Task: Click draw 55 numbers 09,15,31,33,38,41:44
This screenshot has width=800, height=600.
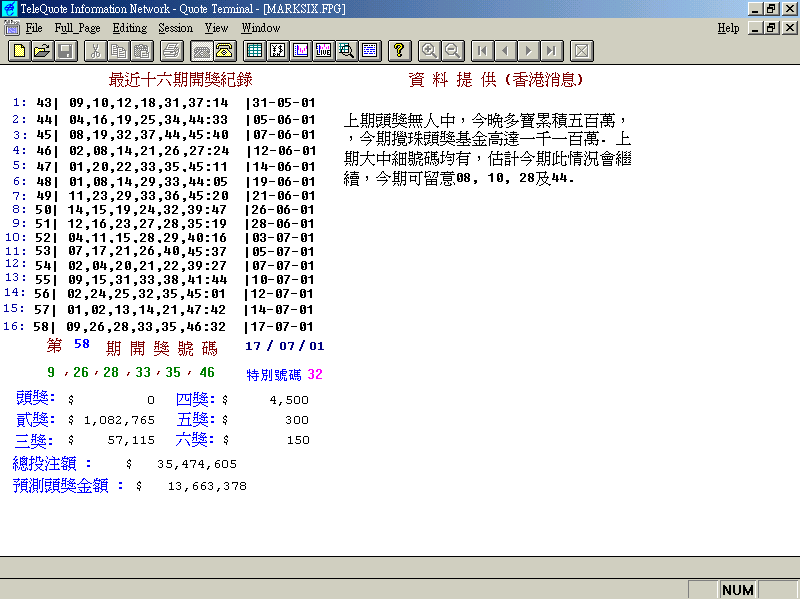Action: coord(147,280)
